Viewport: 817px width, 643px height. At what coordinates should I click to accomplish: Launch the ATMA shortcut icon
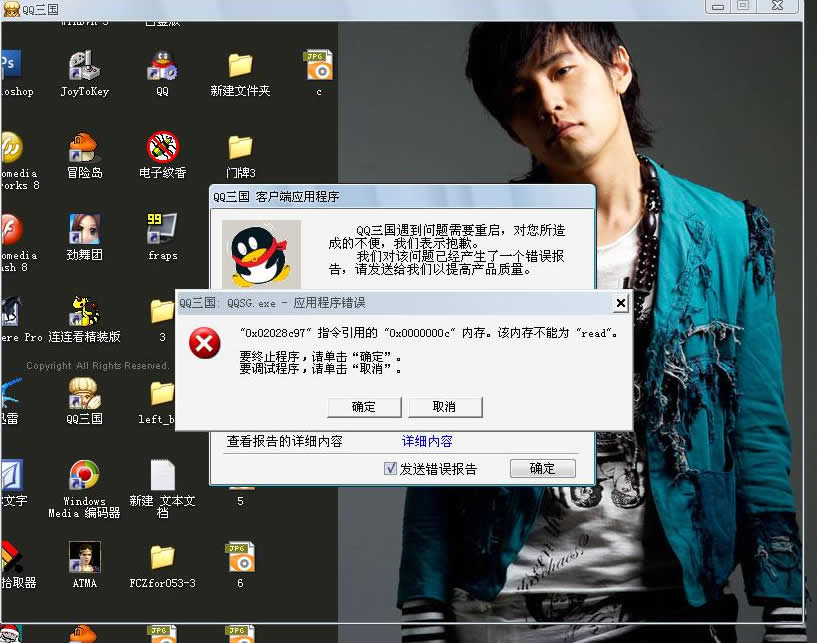(x=84, y=557)
